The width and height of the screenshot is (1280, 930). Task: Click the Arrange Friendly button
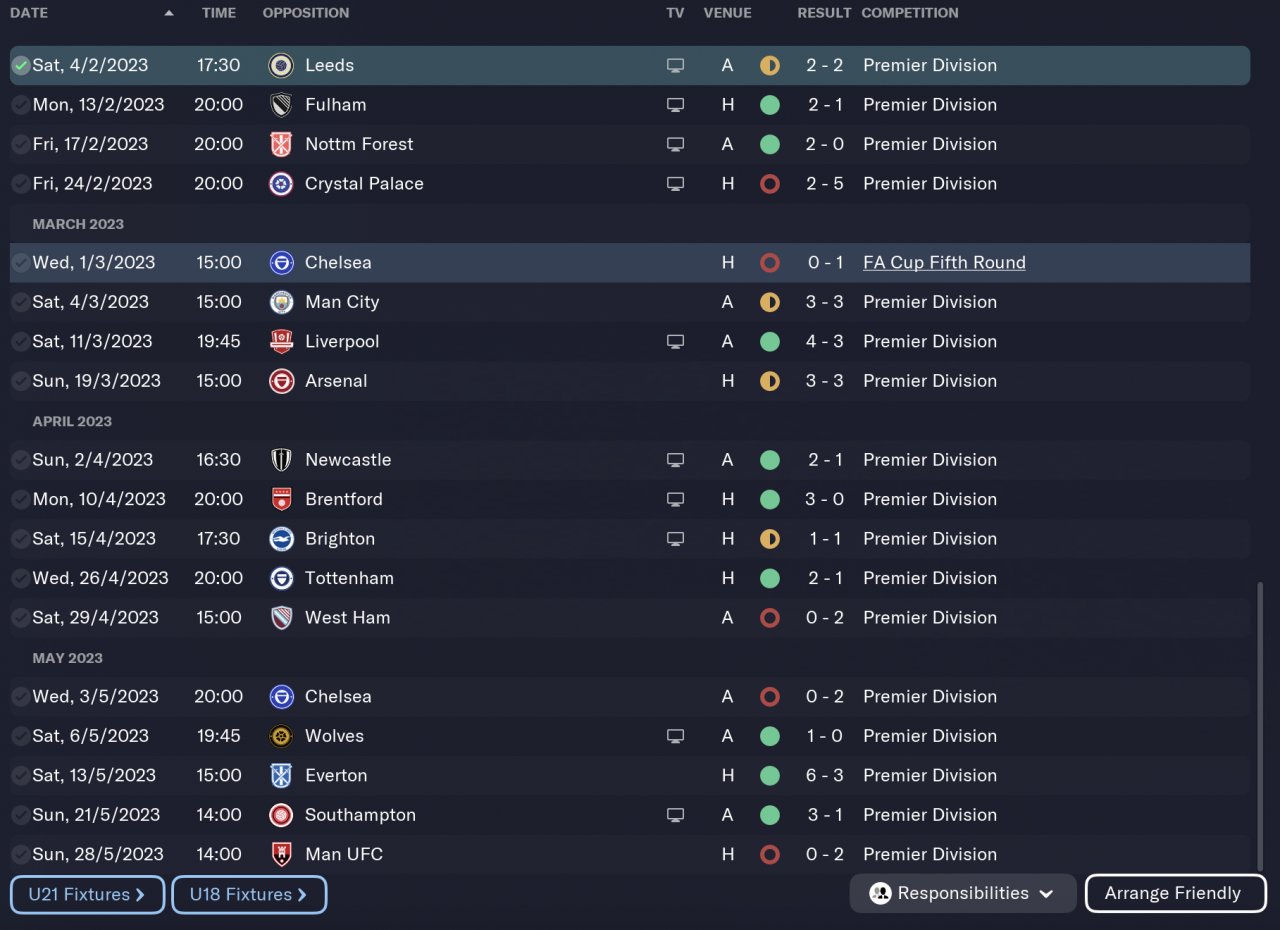(x=1175, y=894)
